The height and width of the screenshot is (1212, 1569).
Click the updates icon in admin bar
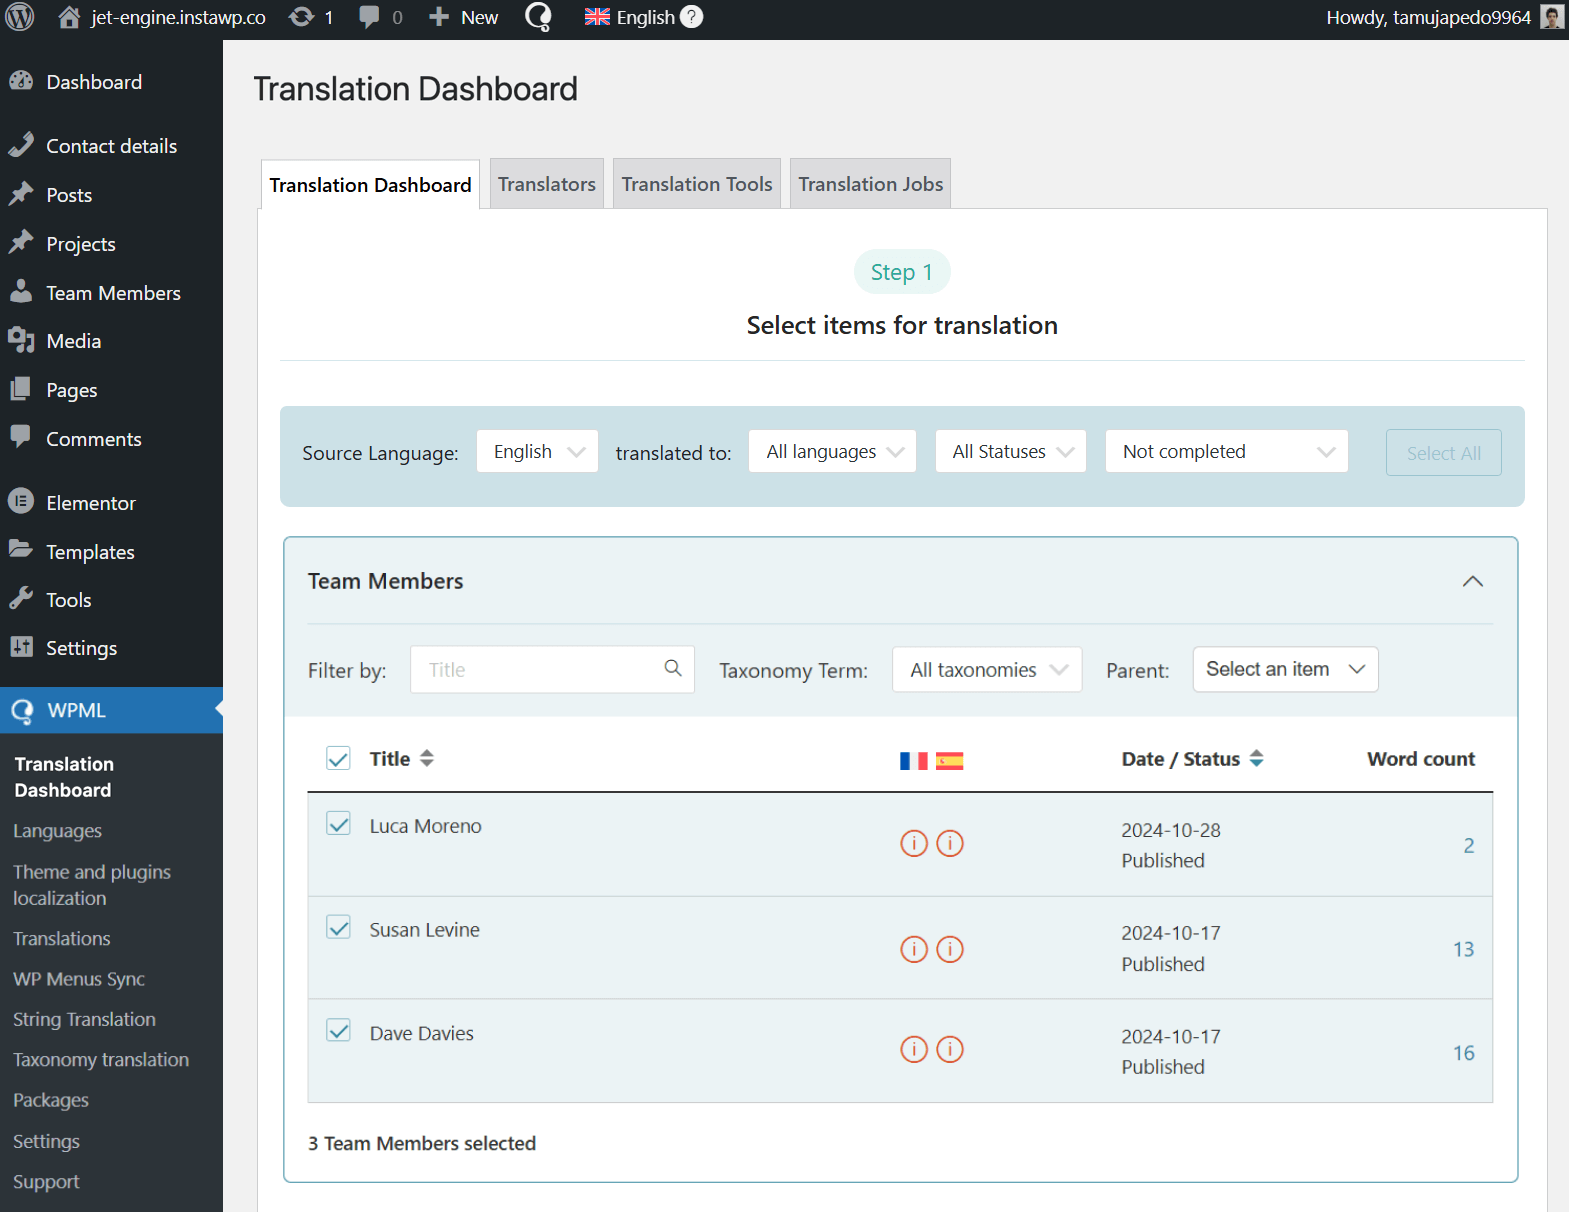302,17
